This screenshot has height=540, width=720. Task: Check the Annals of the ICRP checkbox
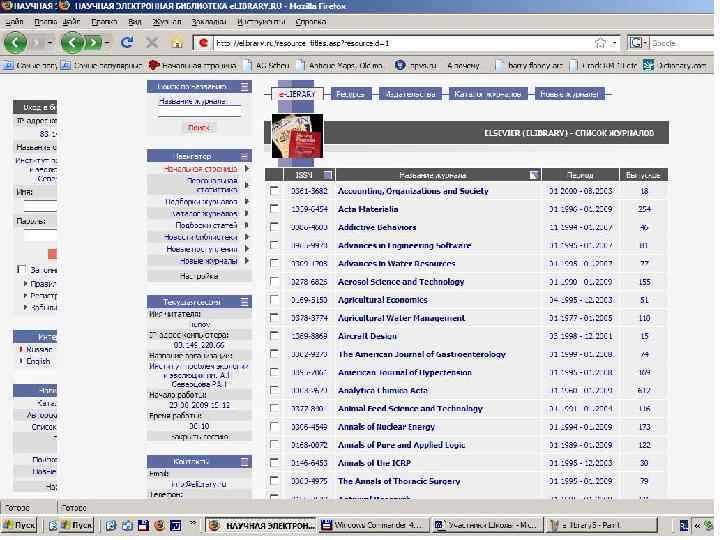click(274, 463)
